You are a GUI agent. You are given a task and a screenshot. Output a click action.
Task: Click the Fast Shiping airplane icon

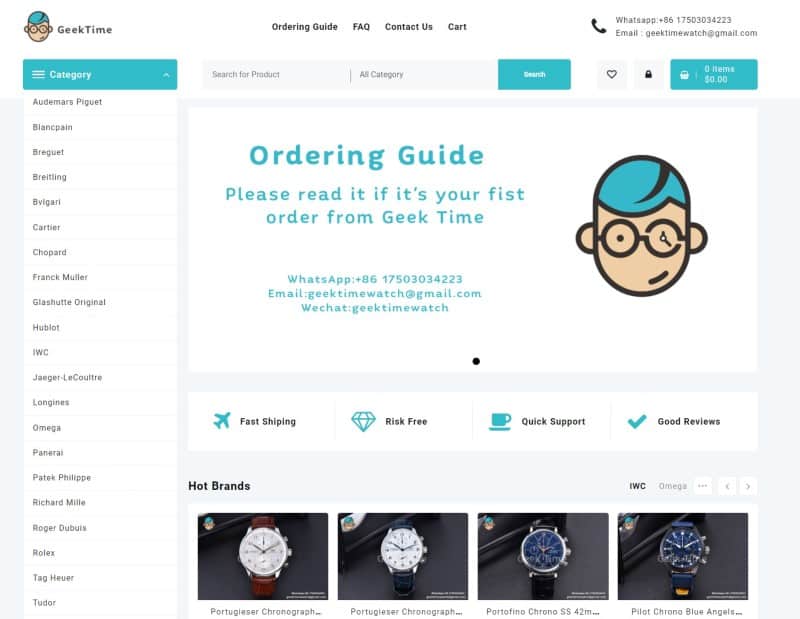222,421
